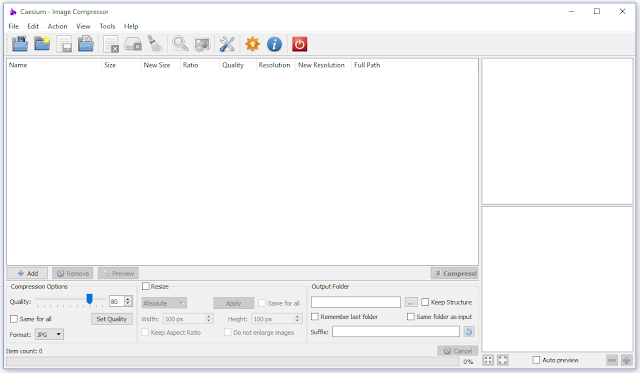Open the Format JPG dropdown
This screenshot has height=373, width=640.
click(49, 334)
